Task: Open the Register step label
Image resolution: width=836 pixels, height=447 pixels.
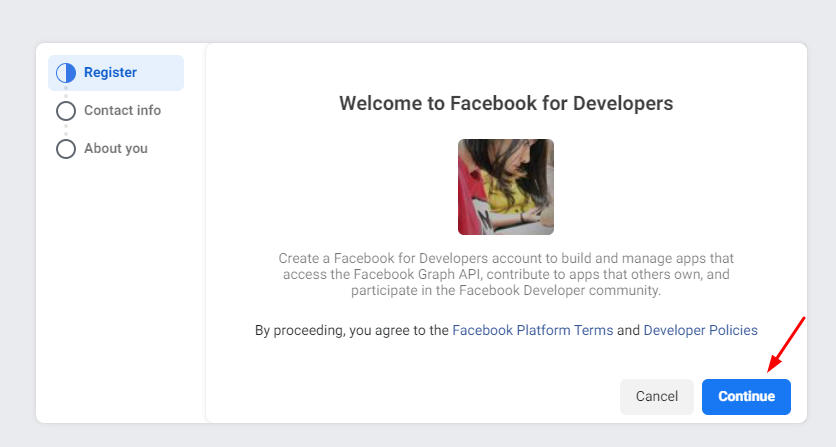Action: coord(110,73)
